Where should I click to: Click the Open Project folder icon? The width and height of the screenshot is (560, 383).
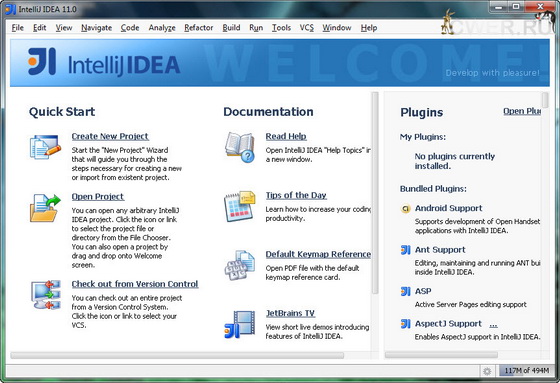click(x=45, y=208)
